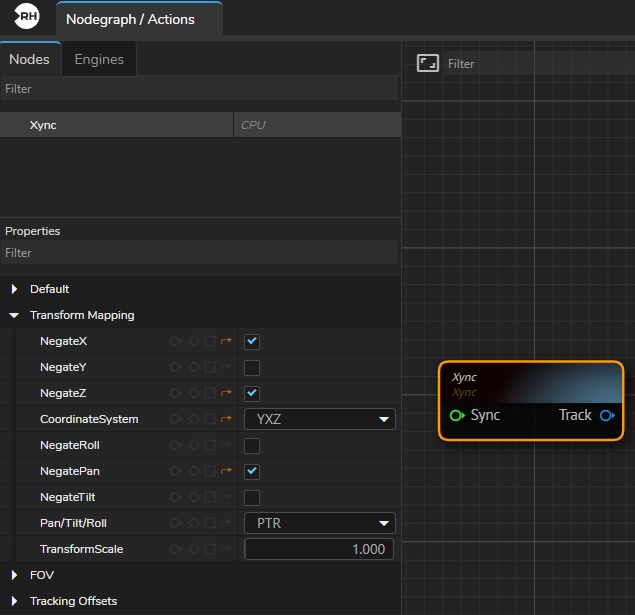635x615 pixels.
Task: Enable the NegateY checkbox
Action: pos(252,367)
